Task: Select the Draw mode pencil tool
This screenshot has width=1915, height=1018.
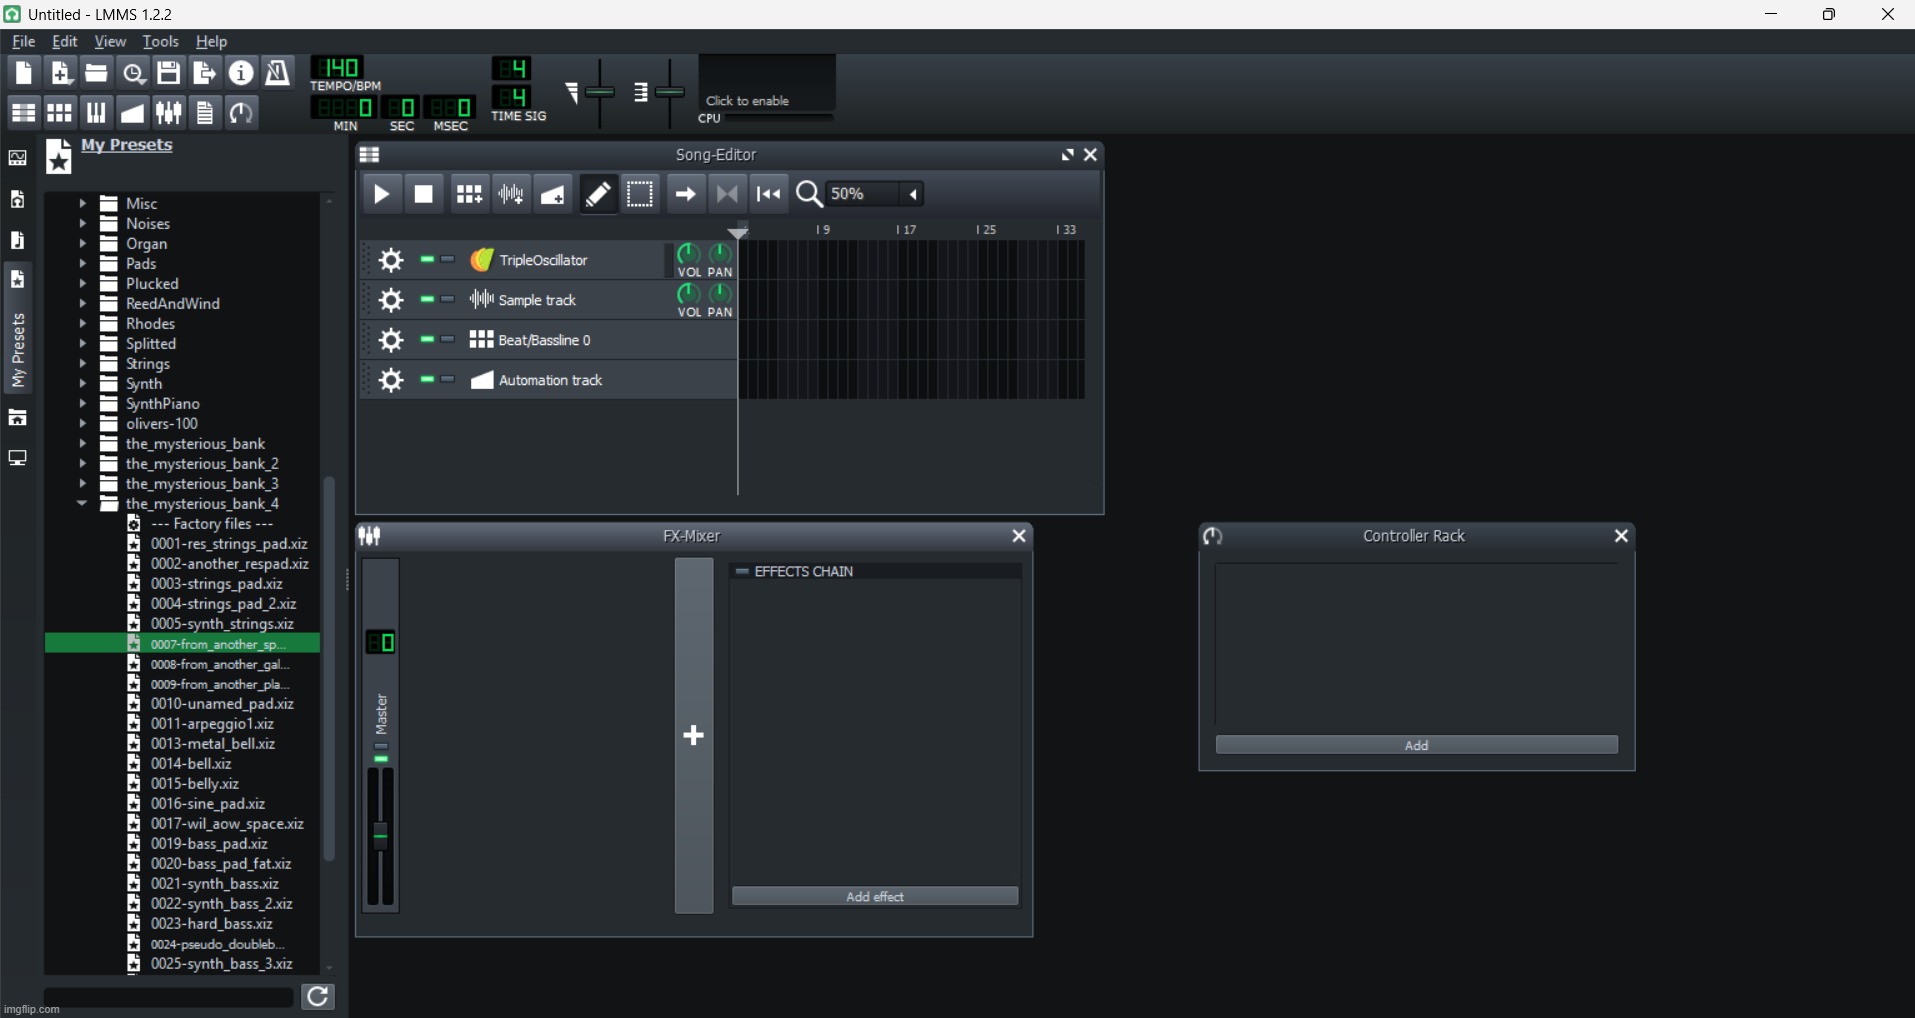Action: 598,194
